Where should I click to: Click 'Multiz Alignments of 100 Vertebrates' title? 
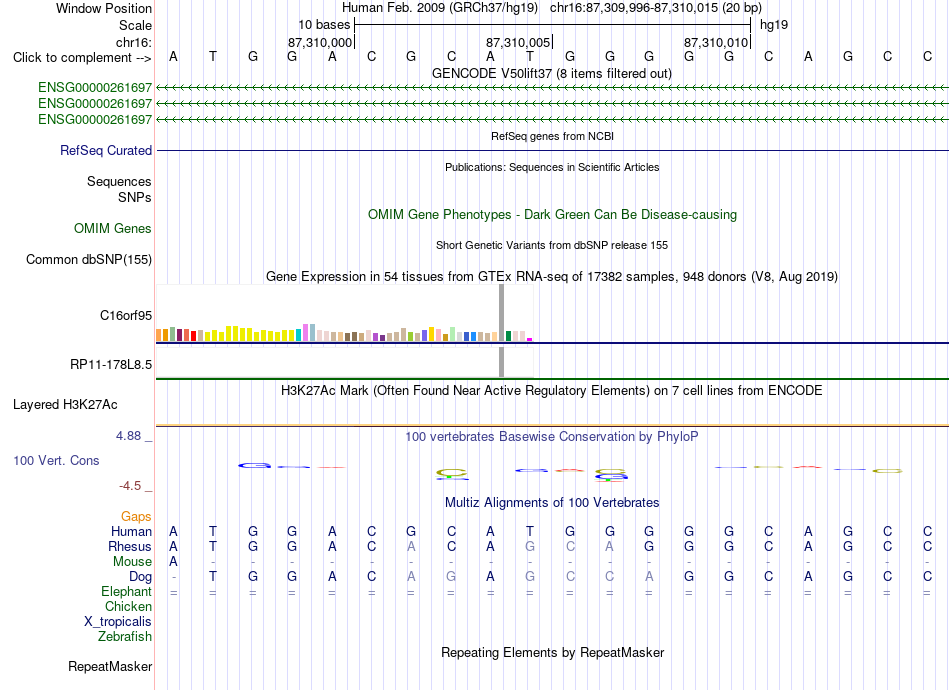pyautogui.click(x=552, y=502)
